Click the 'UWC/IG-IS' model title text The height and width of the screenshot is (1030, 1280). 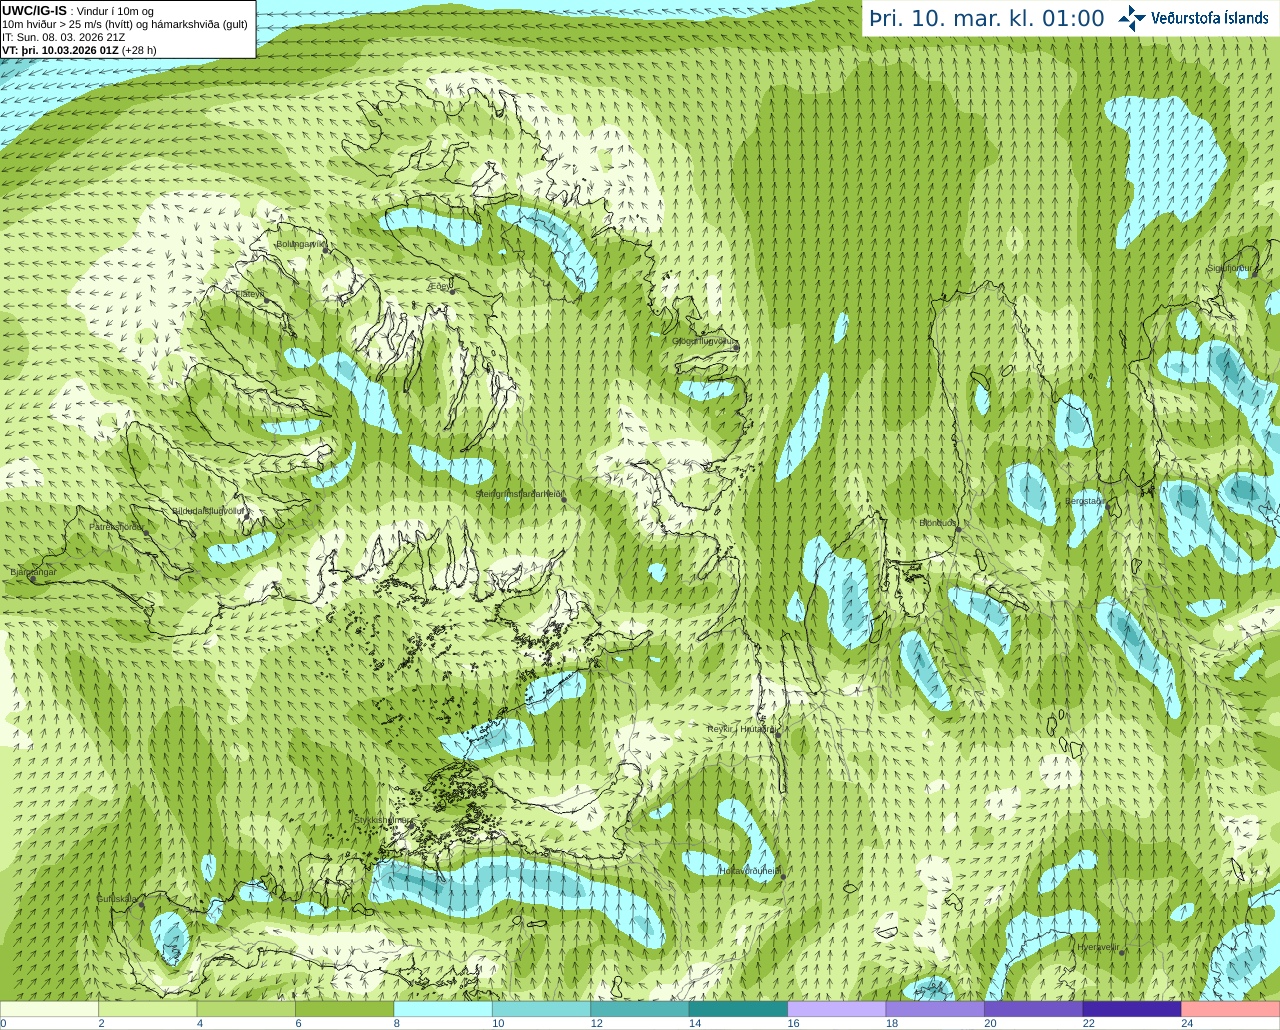(x=35, y=10)
